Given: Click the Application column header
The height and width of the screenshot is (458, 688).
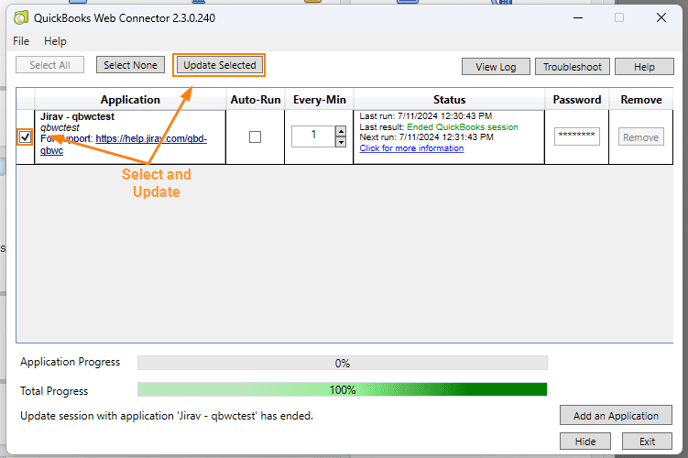Looking at the screenshot, I should coord(130,100).
